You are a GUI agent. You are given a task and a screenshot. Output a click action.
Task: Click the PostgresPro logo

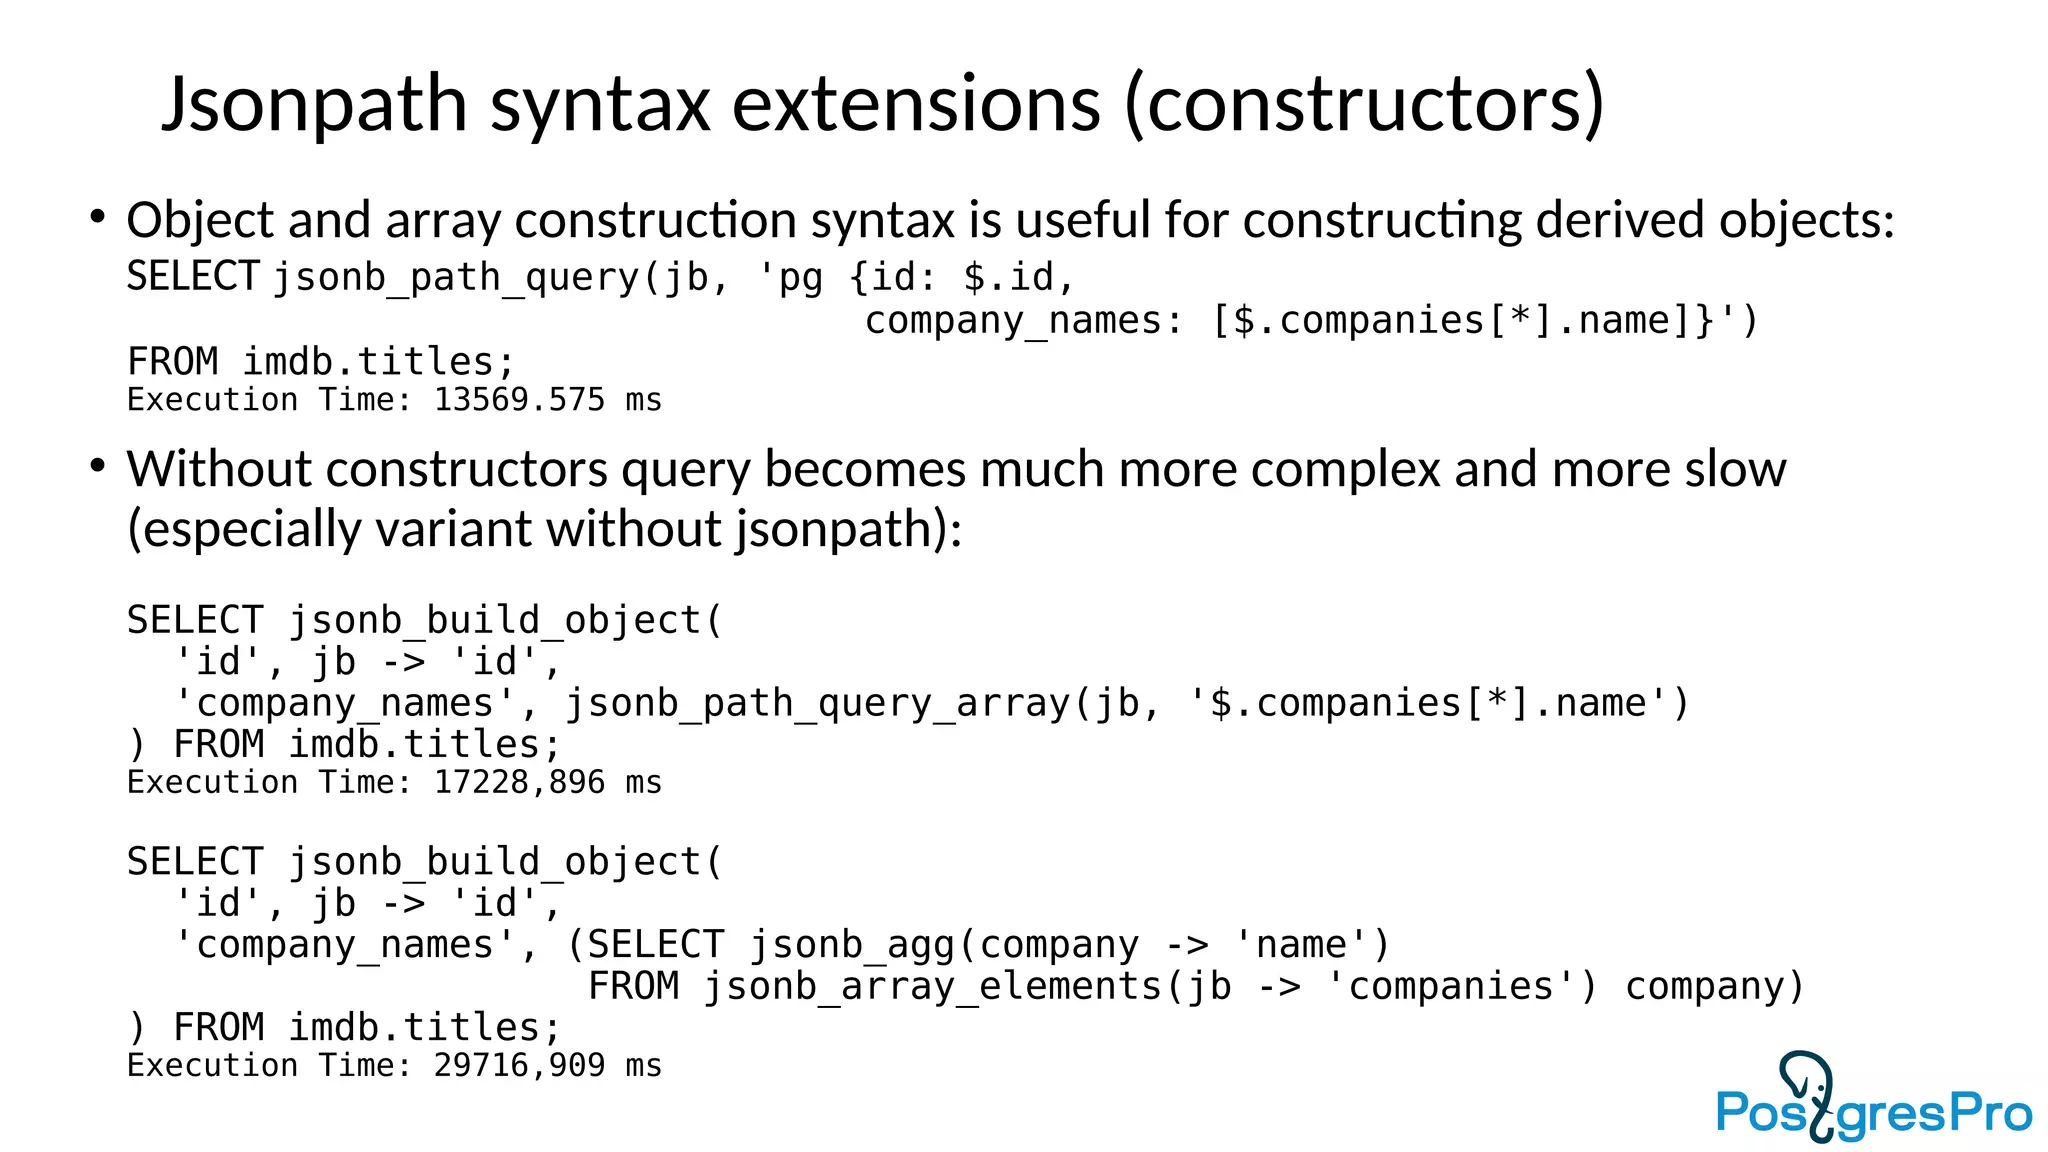(x=1874, y=1097)
